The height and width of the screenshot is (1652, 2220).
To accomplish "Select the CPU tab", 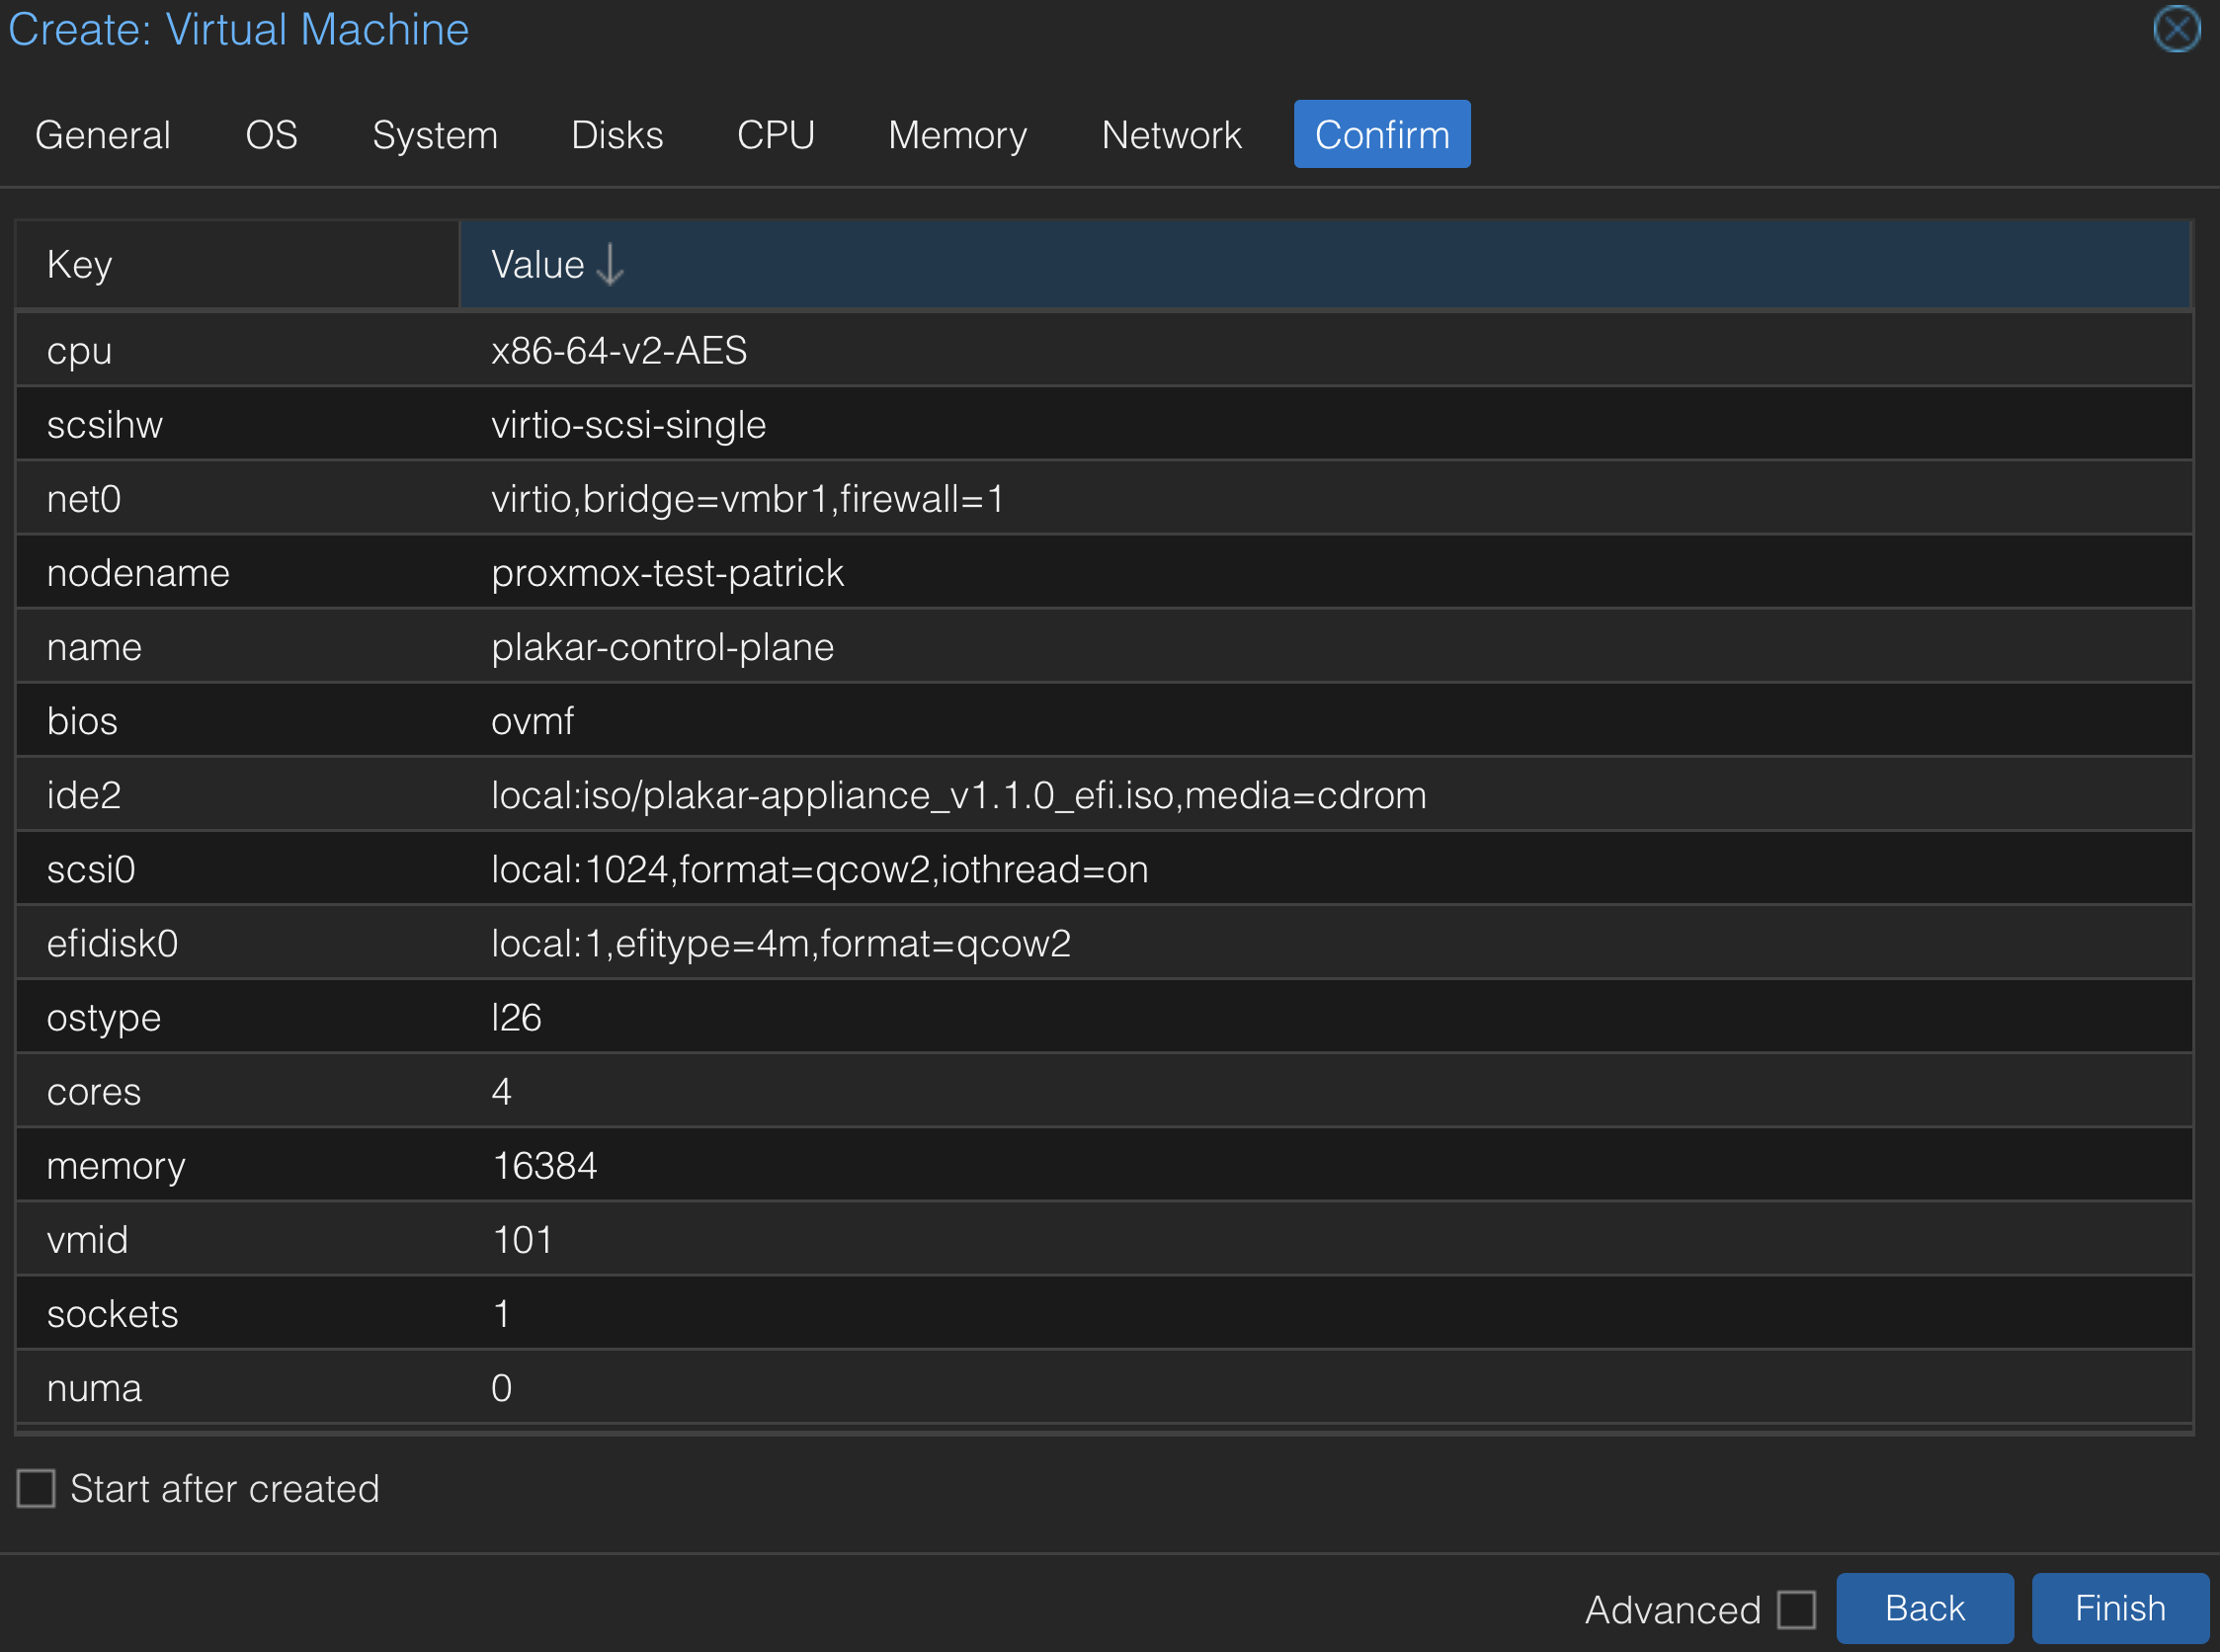I will (x=776, y=134).
